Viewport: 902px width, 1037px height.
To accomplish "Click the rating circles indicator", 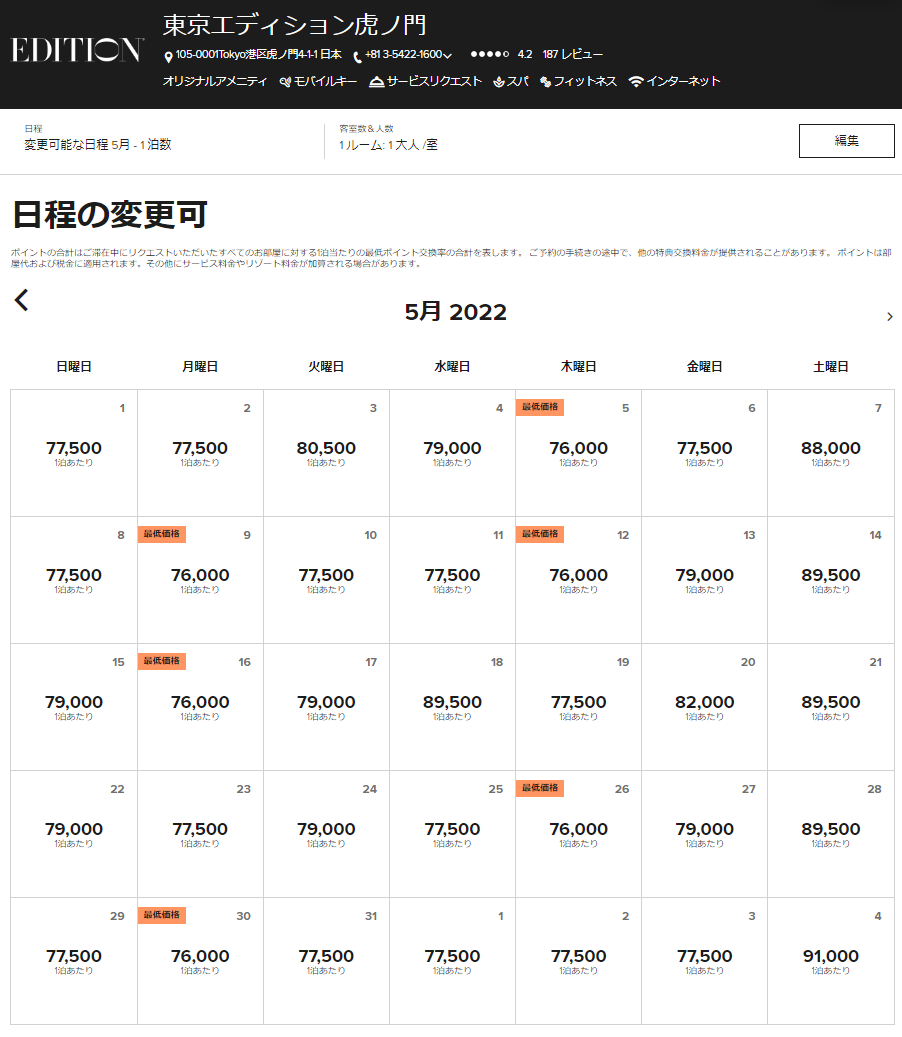I will tap(490, 55).
